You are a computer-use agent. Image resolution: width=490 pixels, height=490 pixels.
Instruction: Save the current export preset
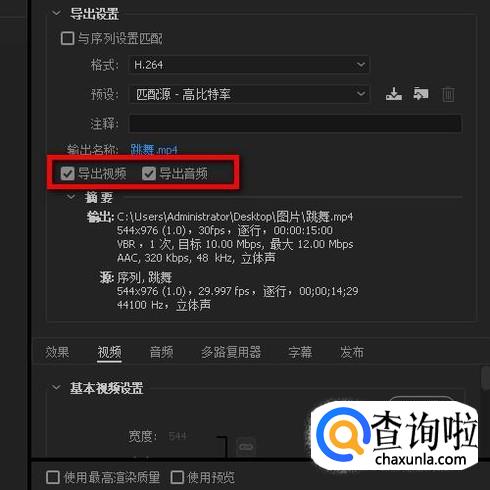click(x=394, y=94)
